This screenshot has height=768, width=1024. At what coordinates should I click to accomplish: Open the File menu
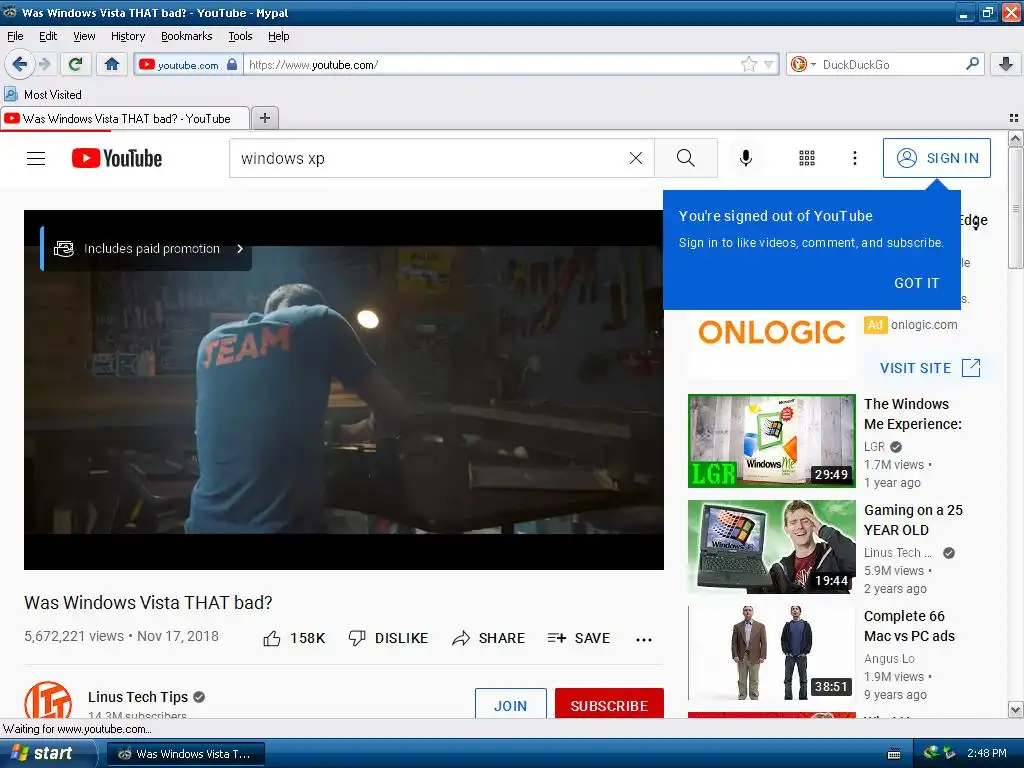tap(15, 36)
